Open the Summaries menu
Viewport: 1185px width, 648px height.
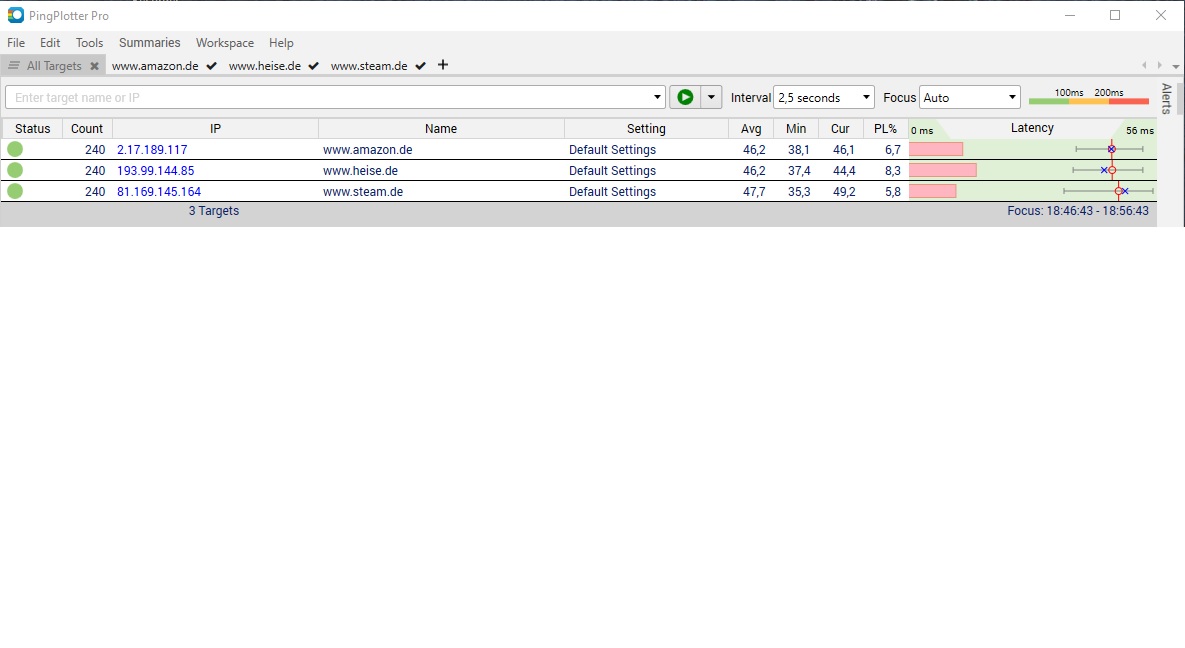[x=150, y=43]
